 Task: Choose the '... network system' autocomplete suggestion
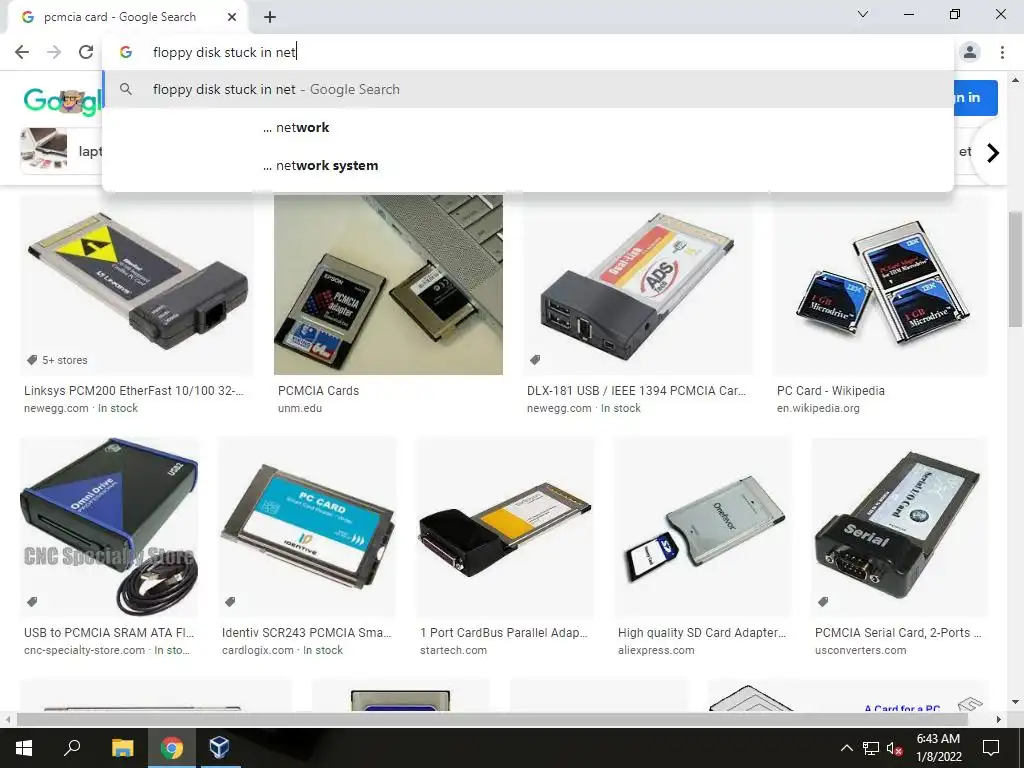pyautogui.click(x=528, y=165)
